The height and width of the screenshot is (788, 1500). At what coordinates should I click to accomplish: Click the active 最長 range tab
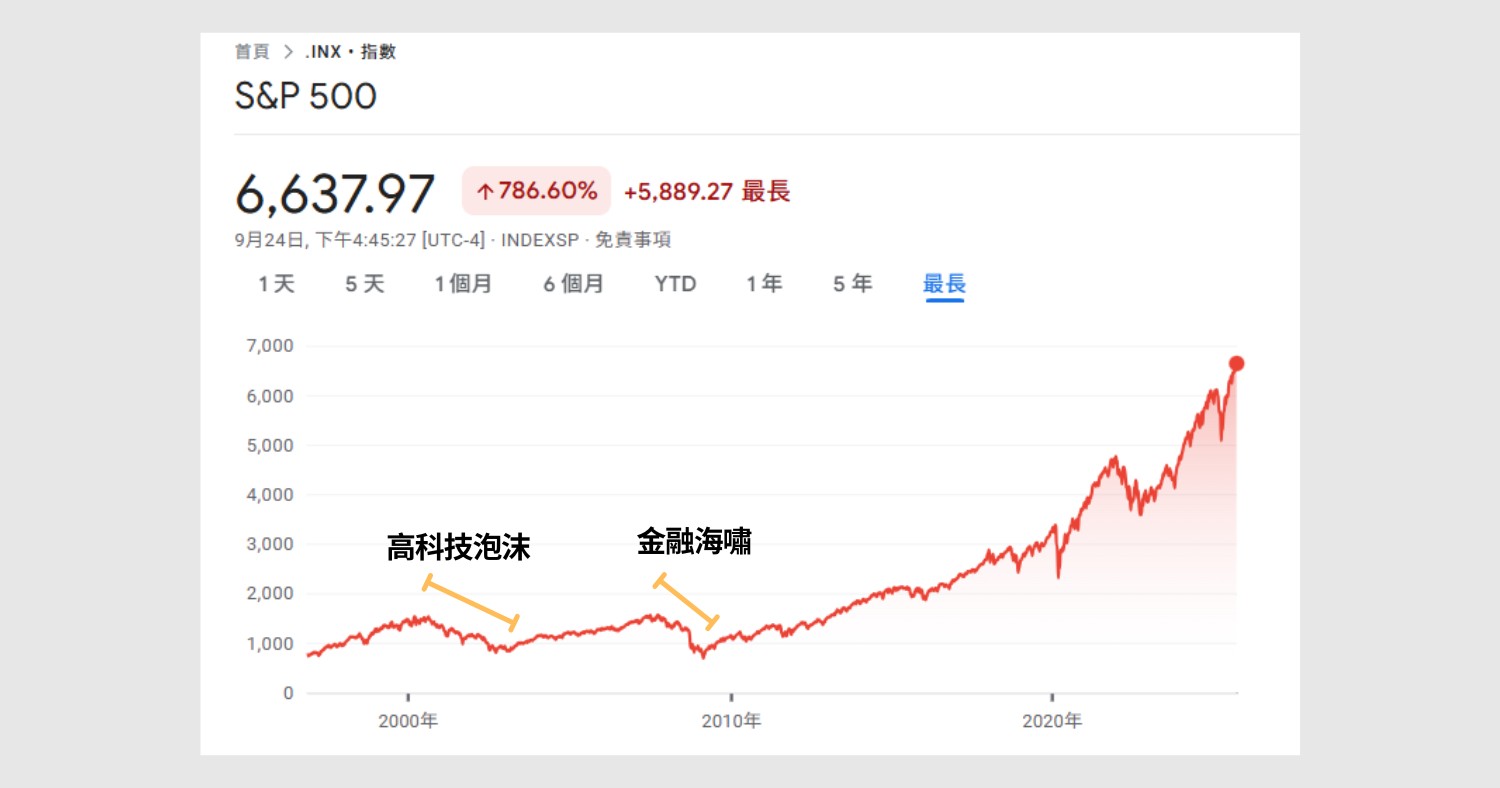point(944,284)
